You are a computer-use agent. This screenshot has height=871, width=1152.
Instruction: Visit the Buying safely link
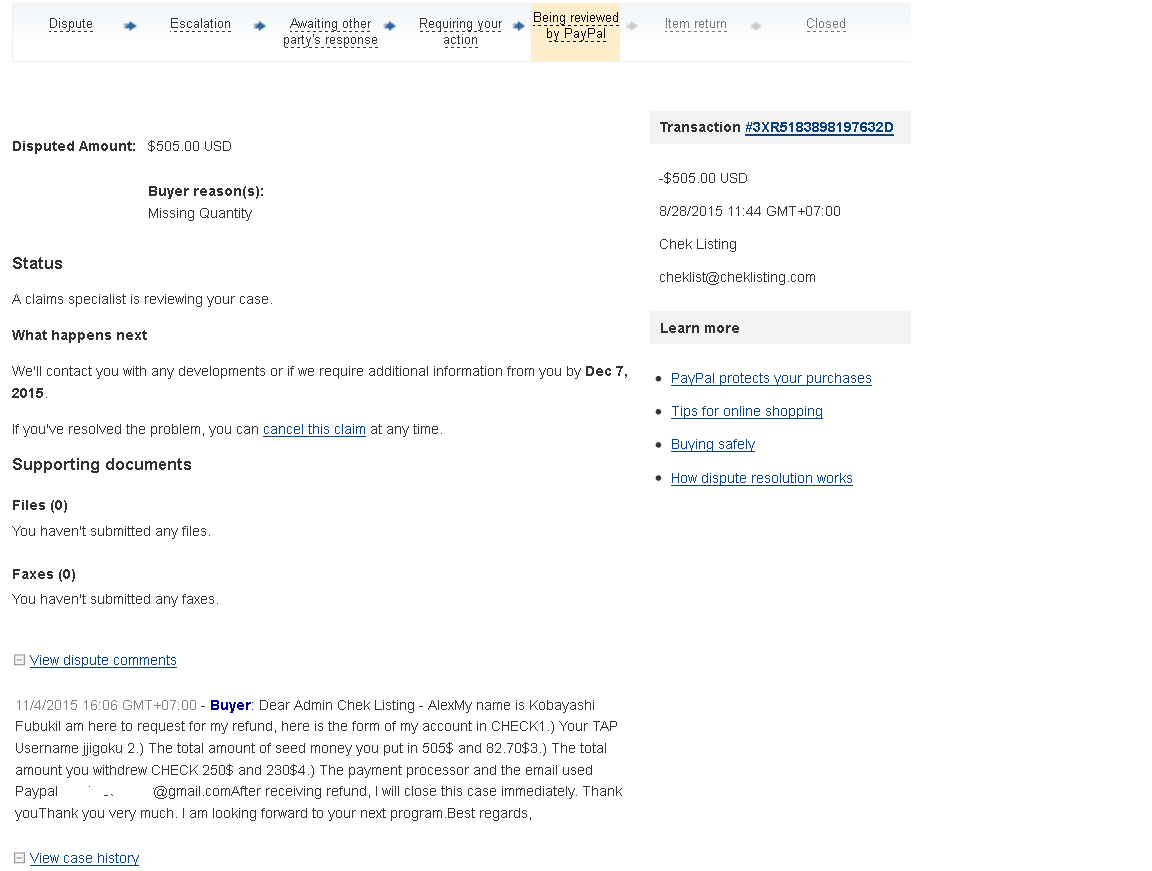[x=713, y=444]
